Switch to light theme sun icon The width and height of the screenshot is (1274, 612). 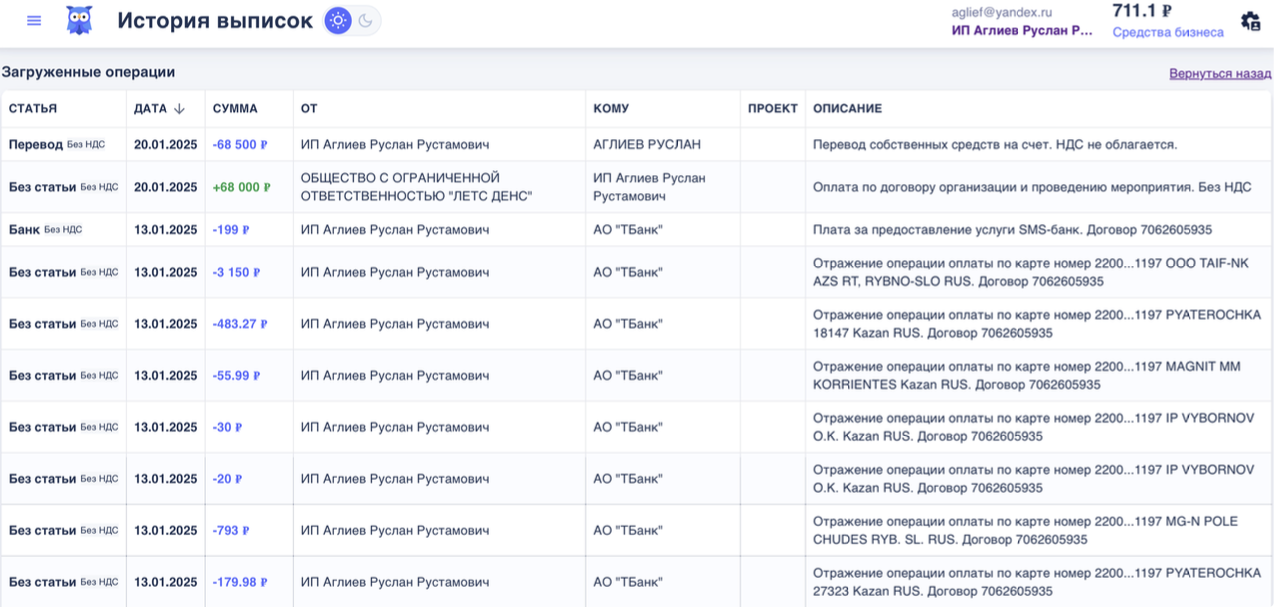click(338, 21)
